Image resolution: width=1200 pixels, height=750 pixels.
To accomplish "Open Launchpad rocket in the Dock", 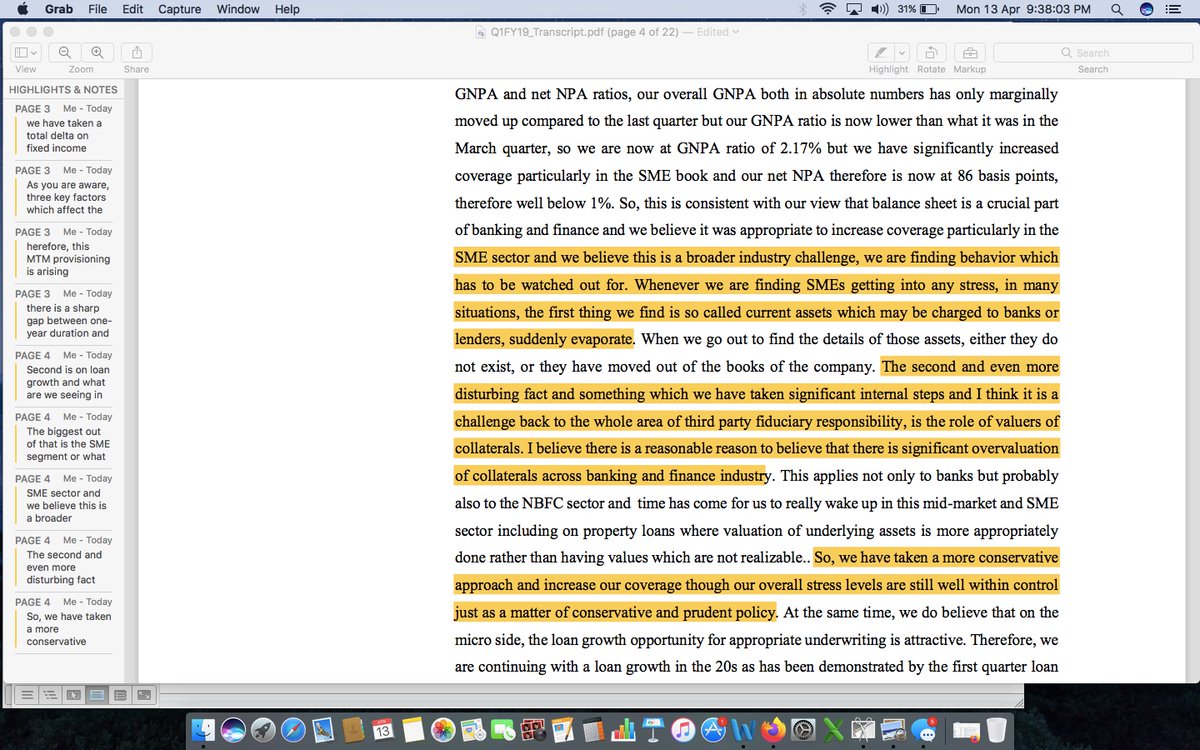I will point(263,729).
